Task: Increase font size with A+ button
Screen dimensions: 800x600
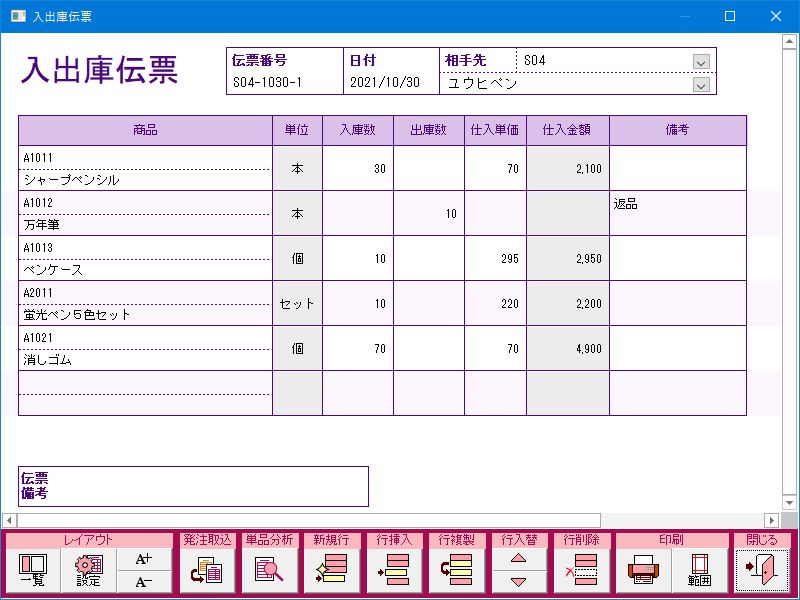Action: (144, 559)
